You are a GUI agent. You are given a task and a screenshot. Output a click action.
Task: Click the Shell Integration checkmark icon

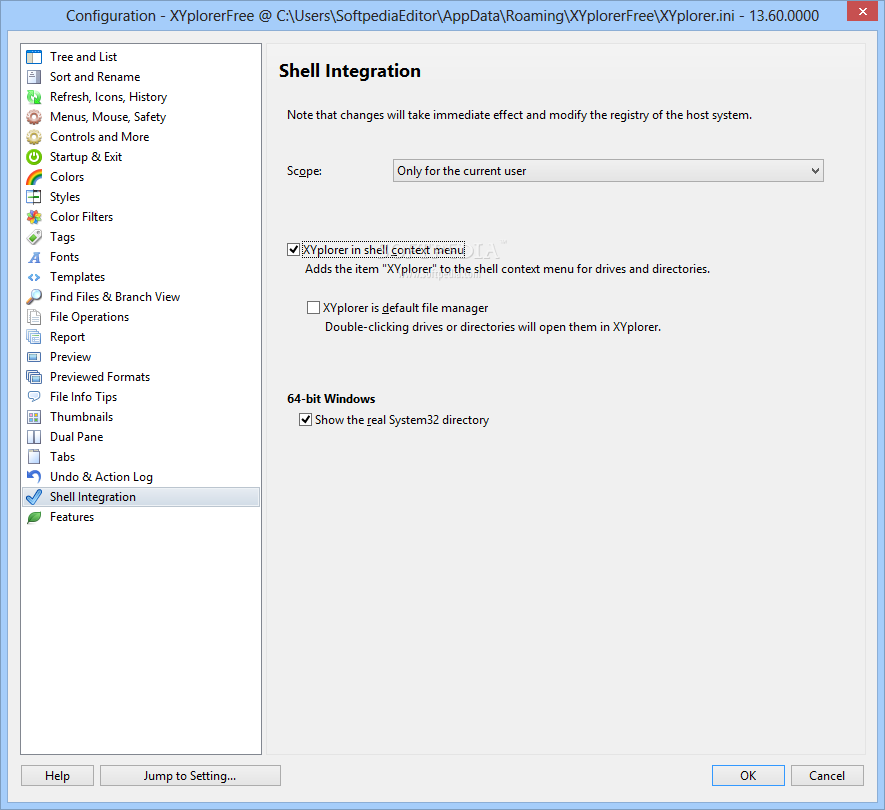click(x=34, y=497)
